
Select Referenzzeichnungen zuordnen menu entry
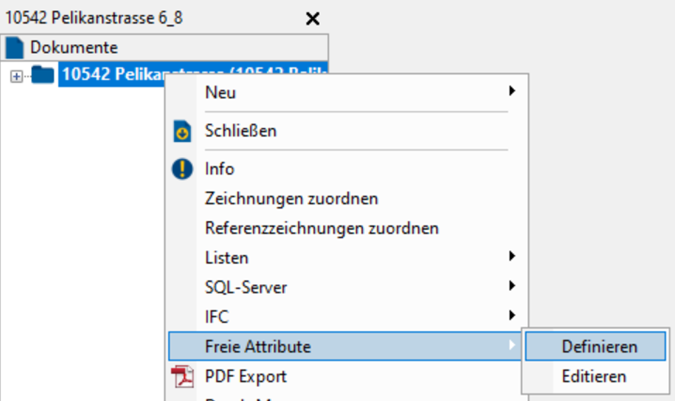321,228
